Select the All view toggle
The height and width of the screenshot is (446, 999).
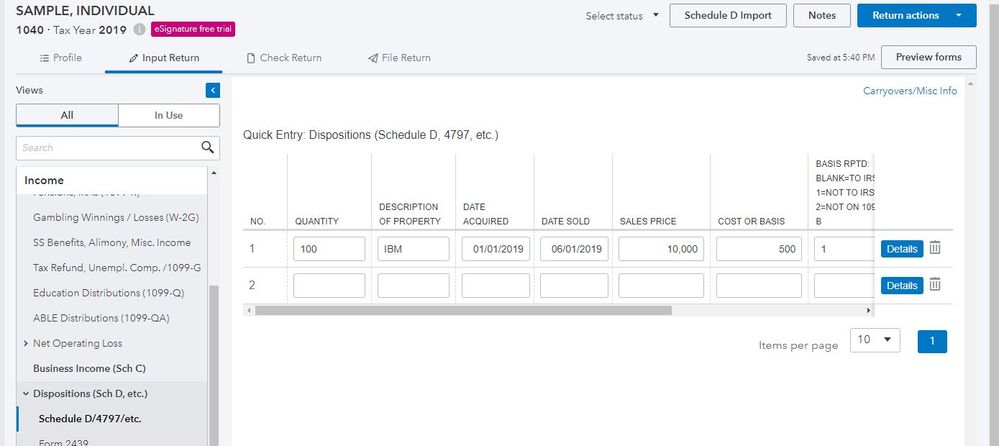67,115
